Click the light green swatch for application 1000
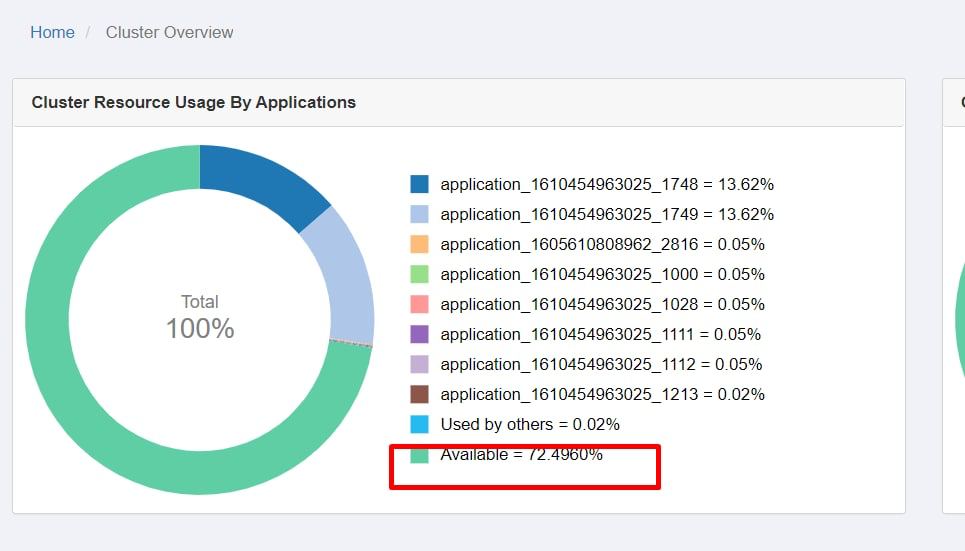965x551 pixels. click(420, 274)
